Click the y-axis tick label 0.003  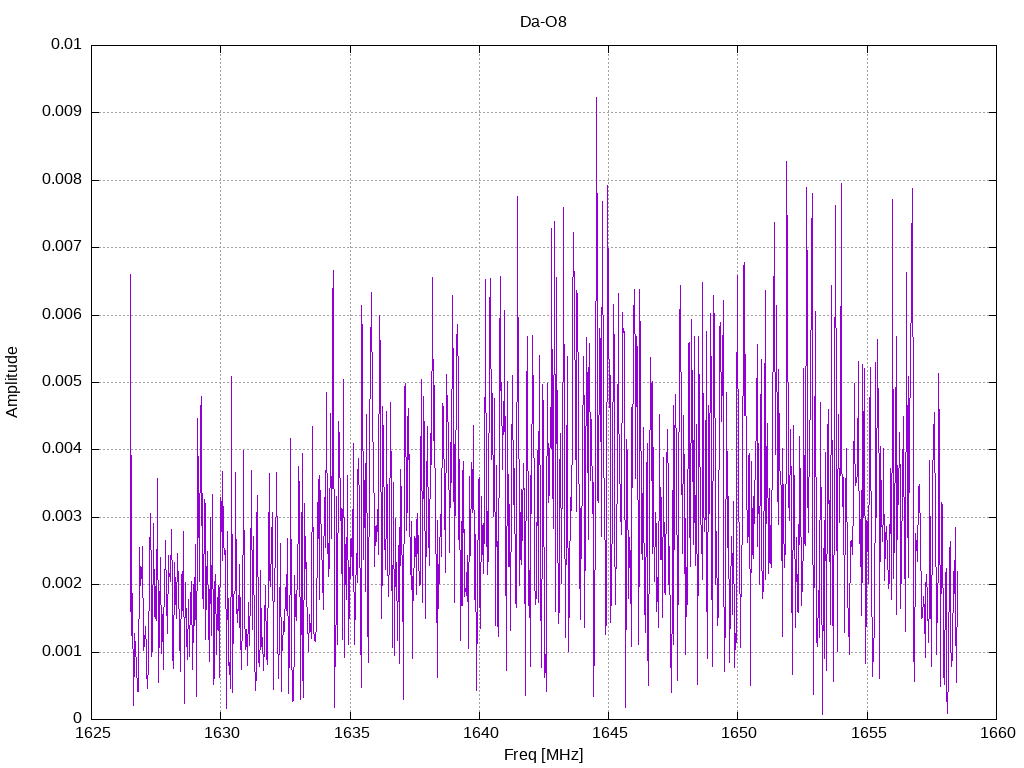click(x=62, y=517)
